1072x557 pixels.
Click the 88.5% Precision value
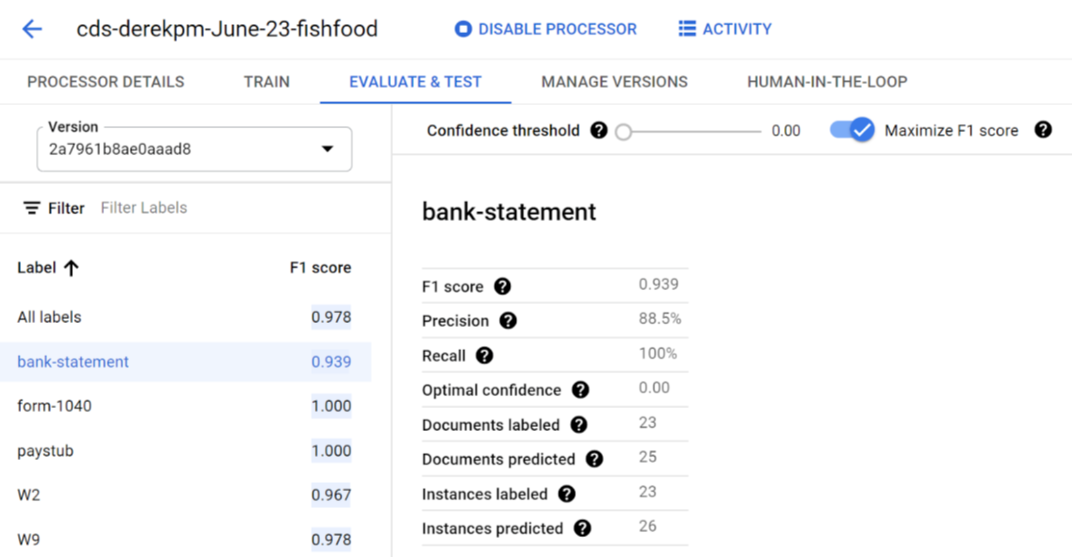660,318
